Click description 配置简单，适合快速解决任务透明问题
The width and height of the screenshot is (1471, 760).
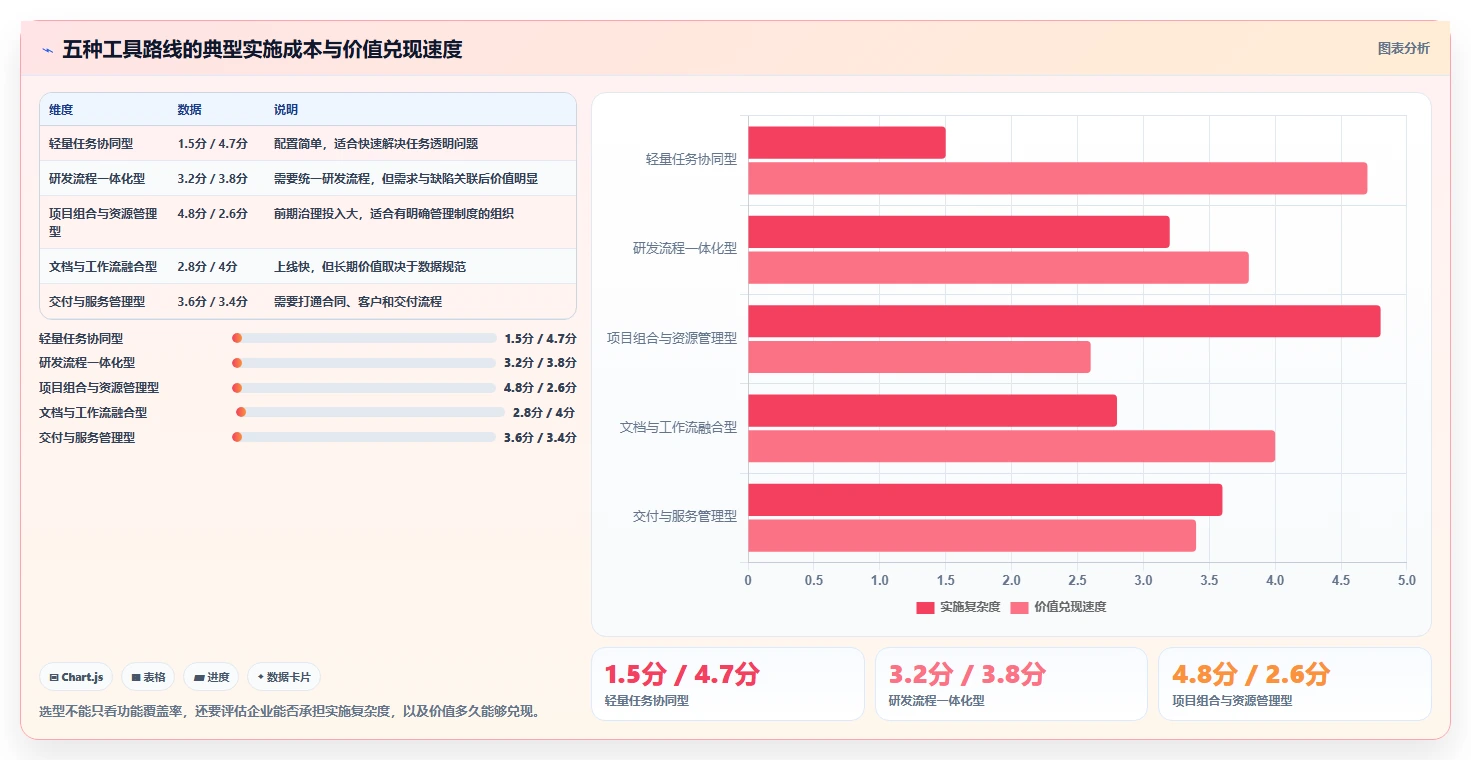[x=376, y=144]
